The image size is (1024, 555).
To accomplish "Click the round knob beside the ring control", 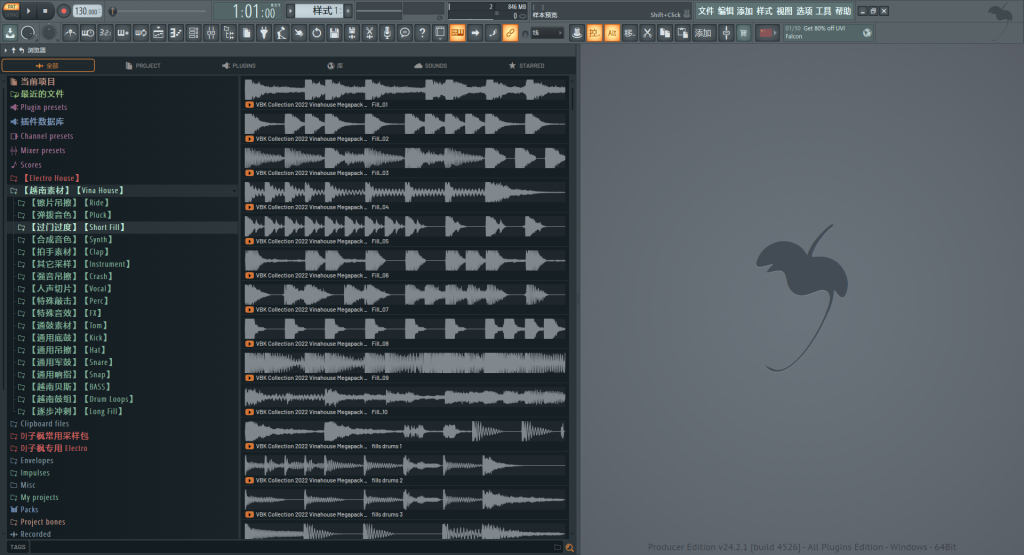I will [x=49, y=33].
